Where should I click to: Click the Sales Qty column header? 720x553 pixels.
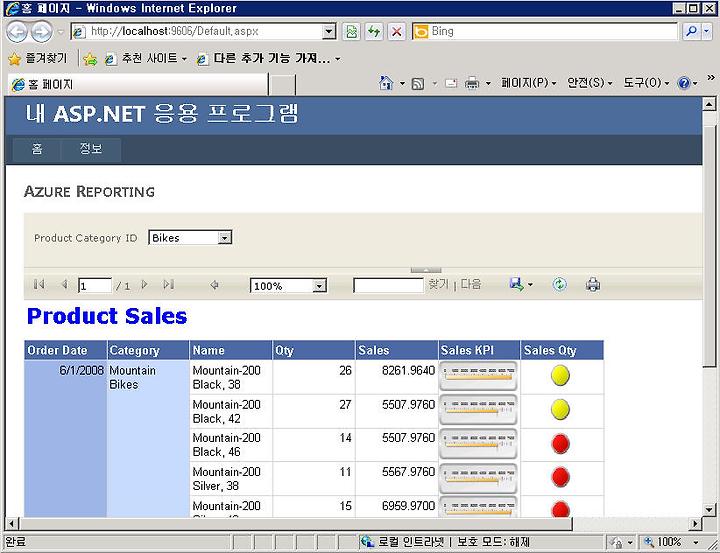pos(562,350)
